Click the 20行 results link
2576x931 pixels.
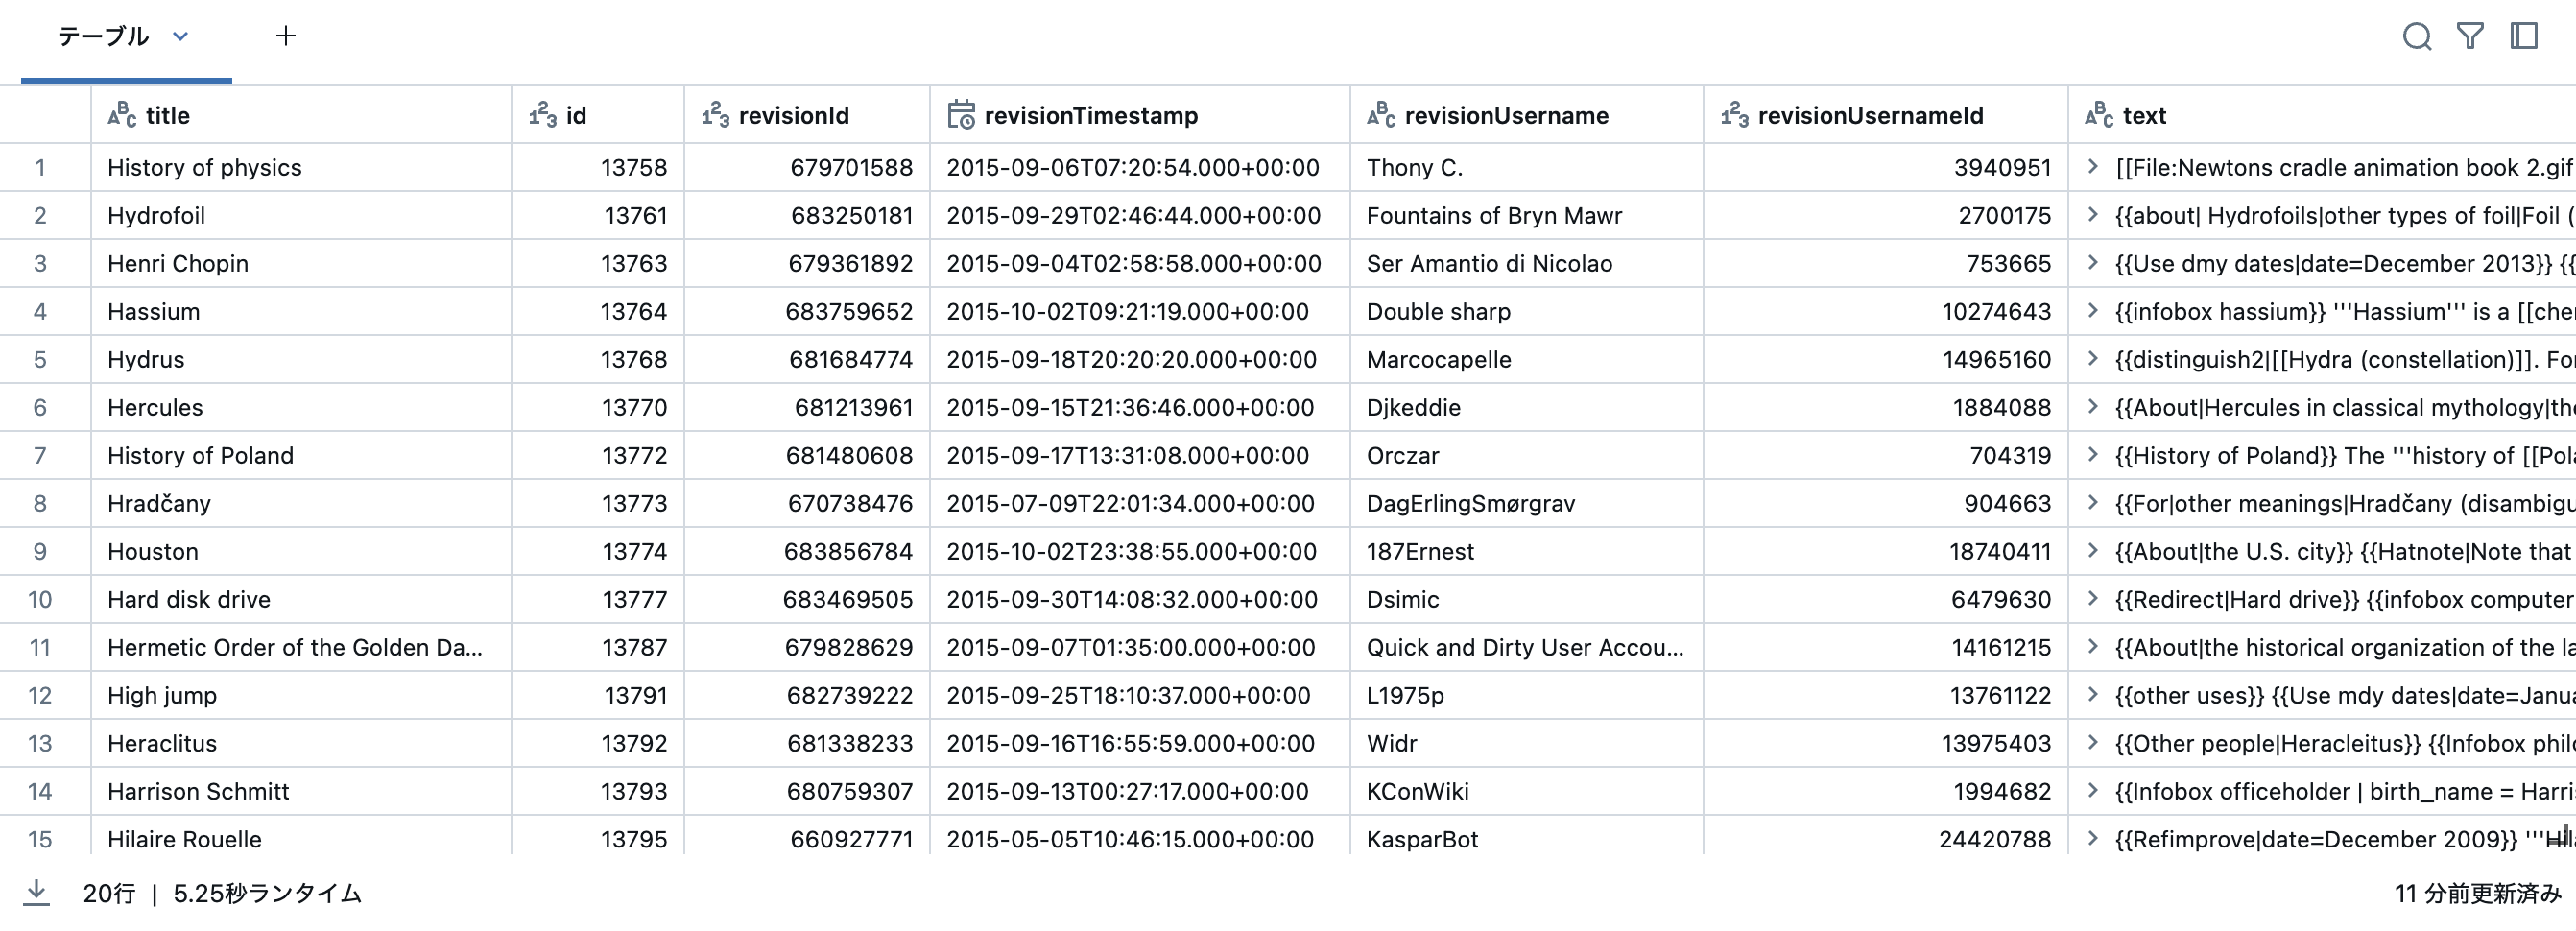tap(108, 891)
